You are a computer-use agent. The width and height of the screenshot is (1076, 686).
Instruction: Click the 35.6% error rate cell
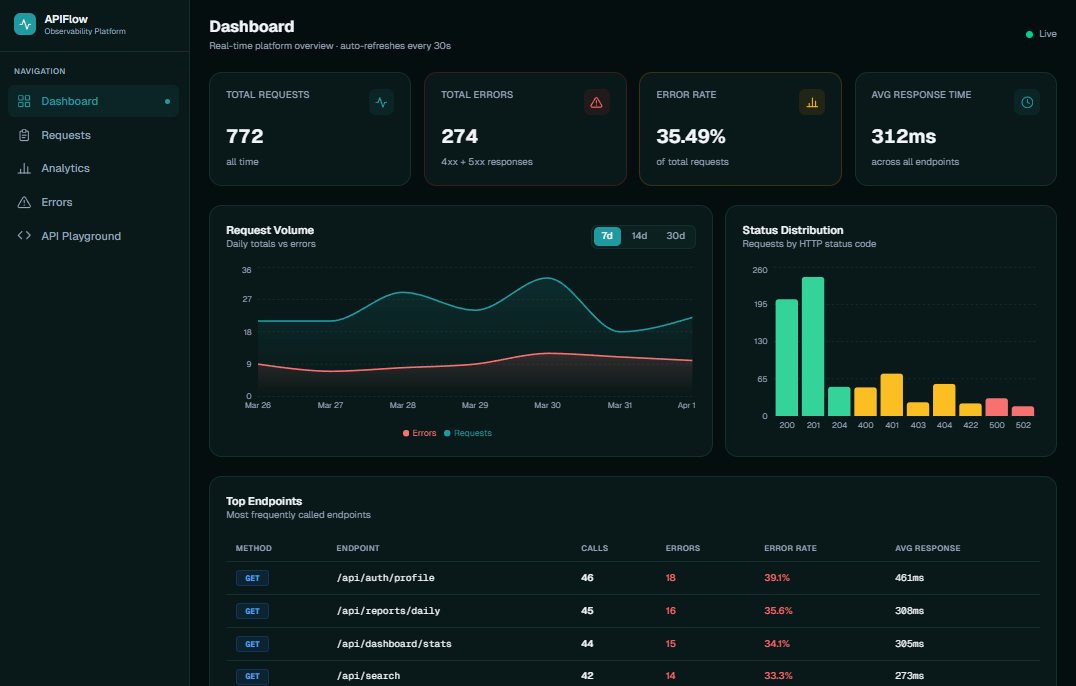point(778,611)
